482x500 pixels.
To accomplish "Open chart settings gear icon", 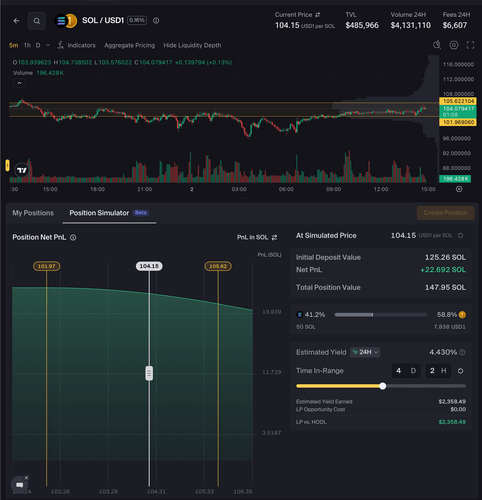I will coord(454,45).
